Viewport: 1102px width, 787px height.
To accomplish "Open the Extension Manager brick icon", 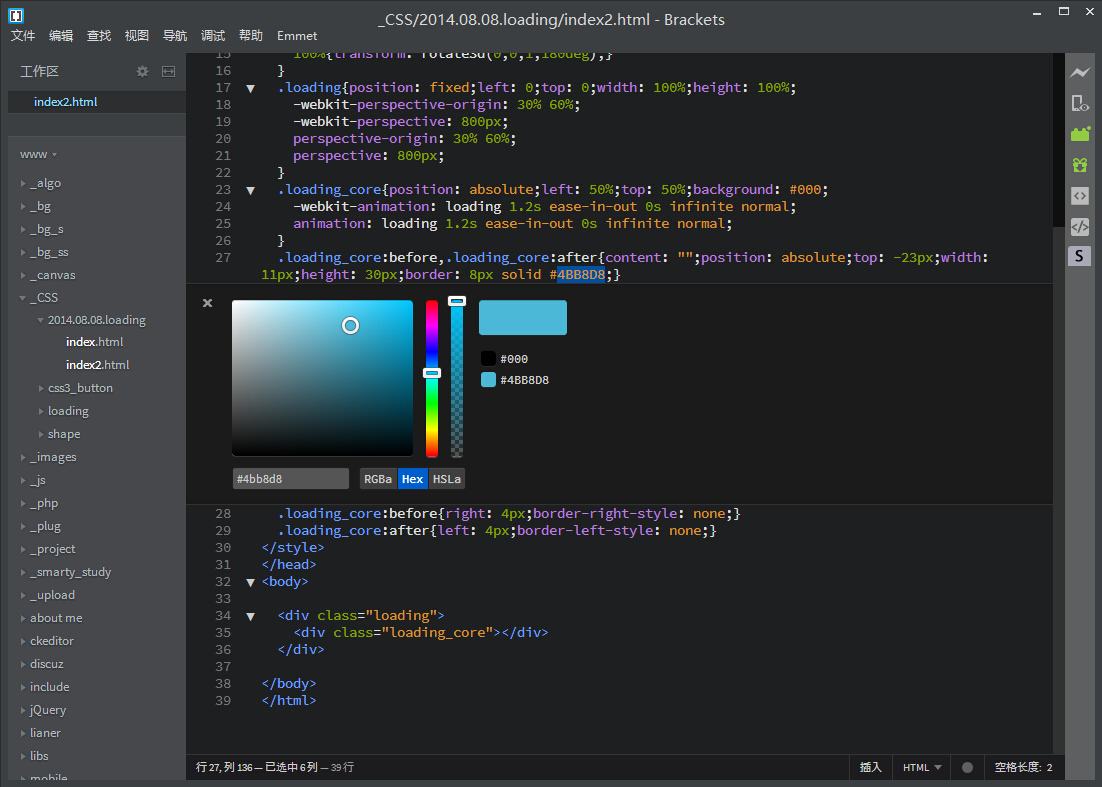I will coord(1079,134).
